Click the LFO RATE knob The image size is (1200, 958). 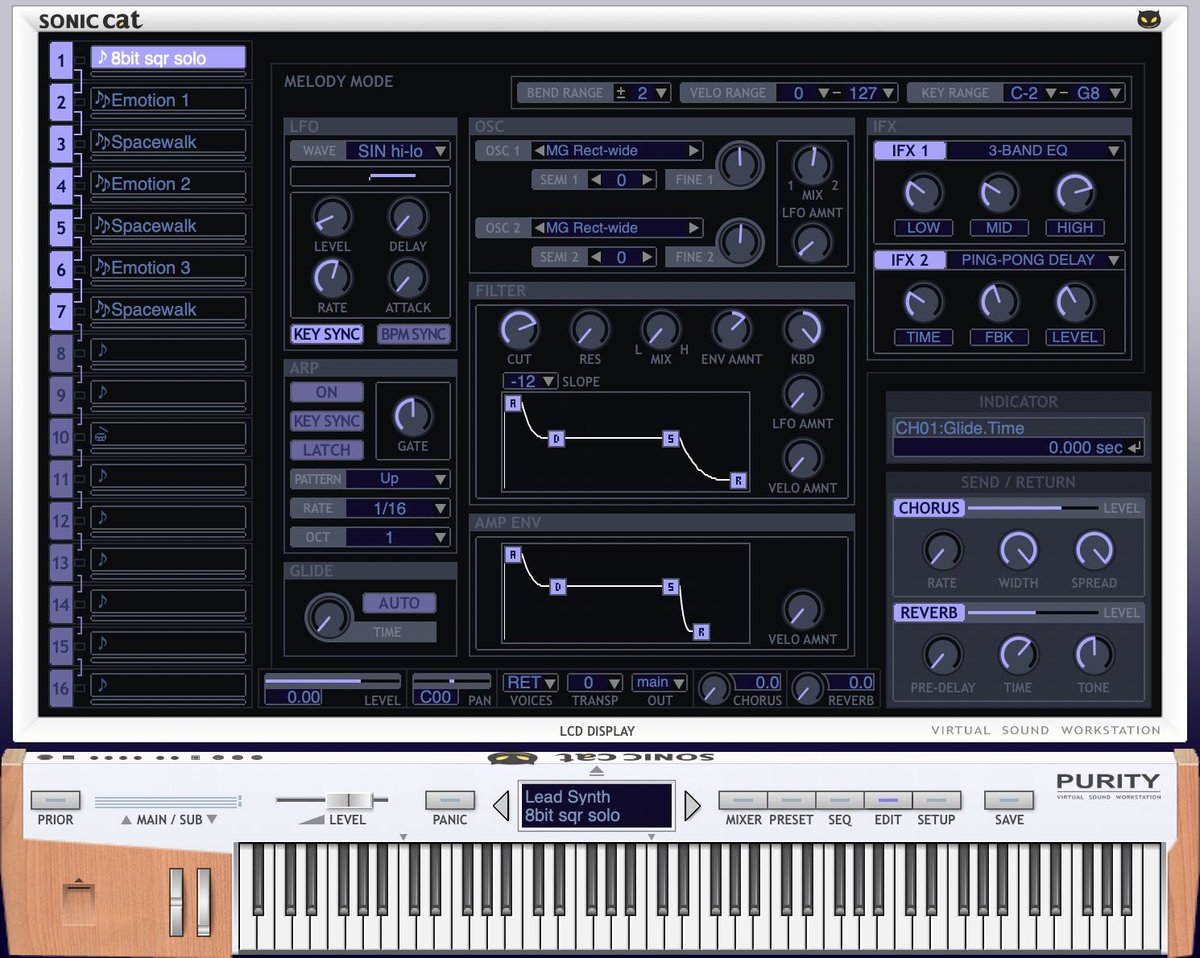[x=332, y=278]
